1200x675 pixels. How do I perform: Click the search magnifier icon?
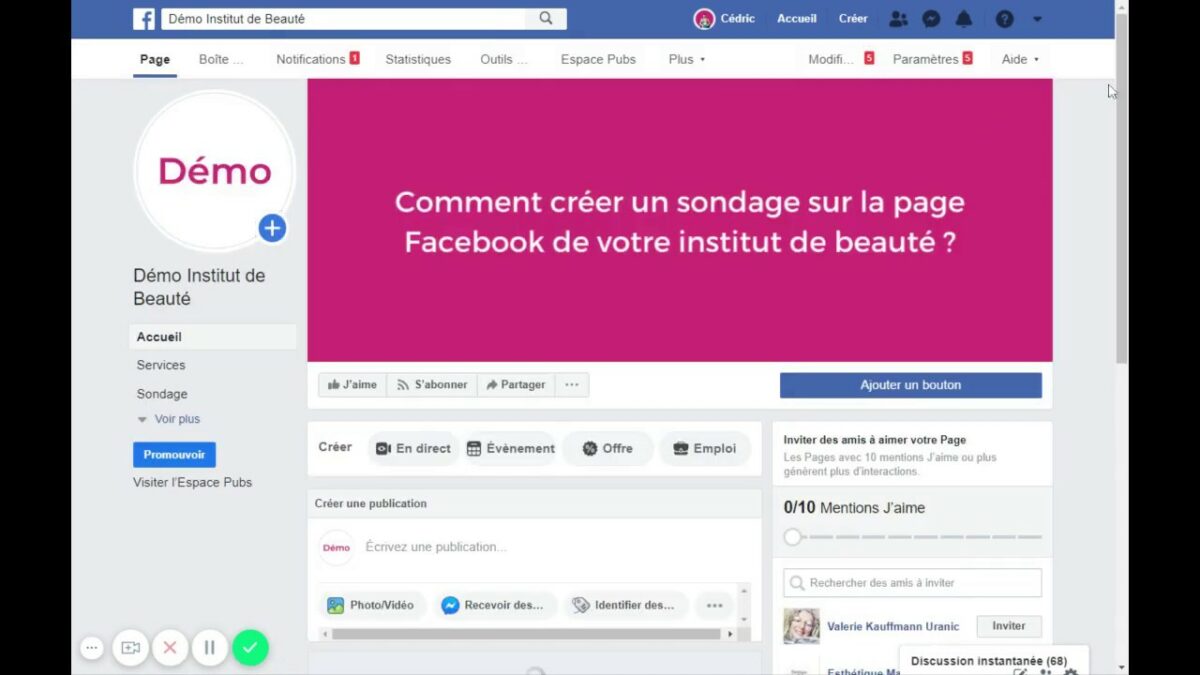[546, 18]
